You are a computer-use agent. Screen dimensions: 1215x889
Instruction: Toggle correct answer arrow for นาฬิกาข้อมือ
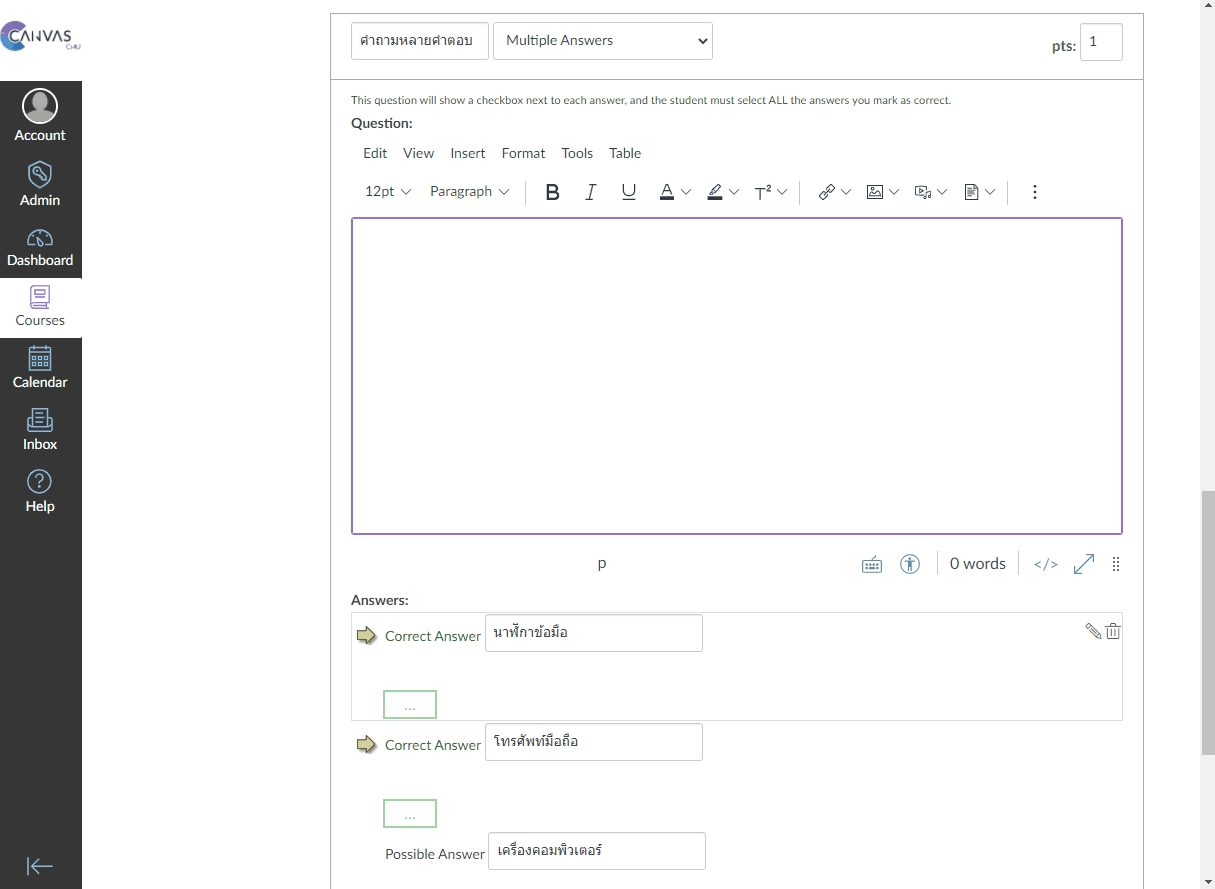[x=366, y=635]
